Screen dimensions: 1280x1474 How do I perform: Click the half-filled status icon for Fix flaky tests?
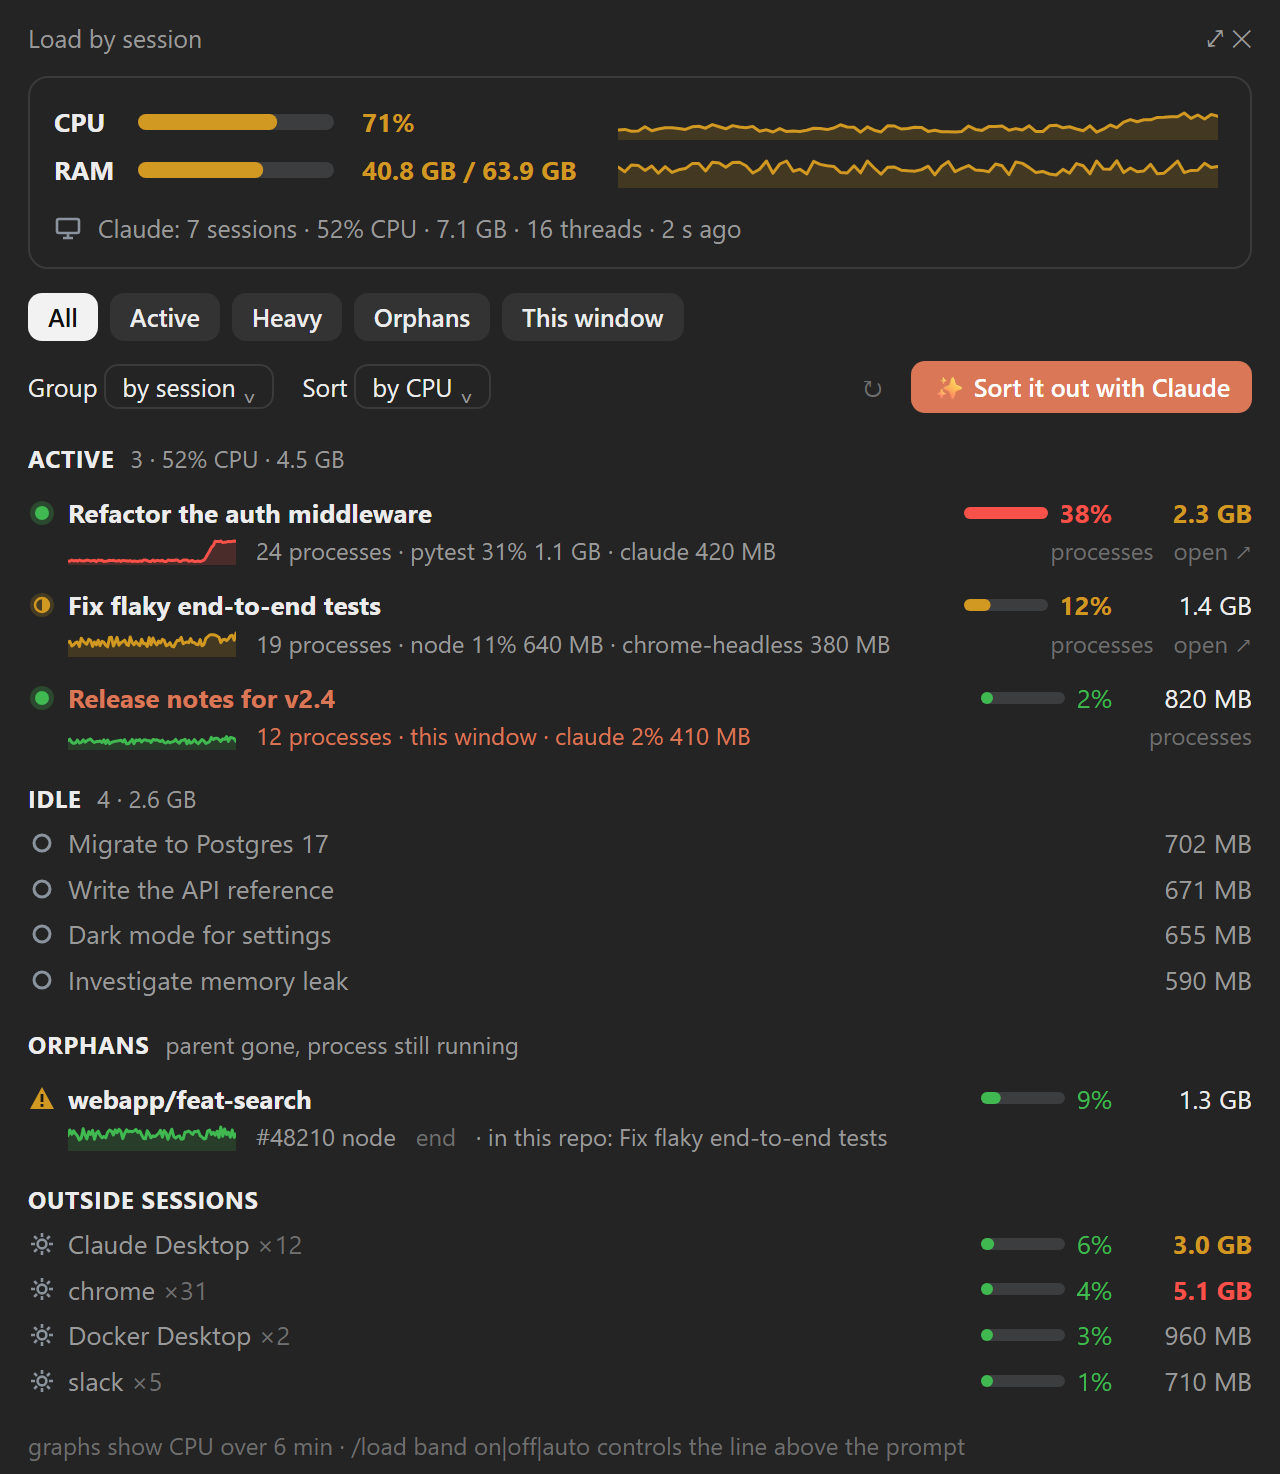point(42,606)
